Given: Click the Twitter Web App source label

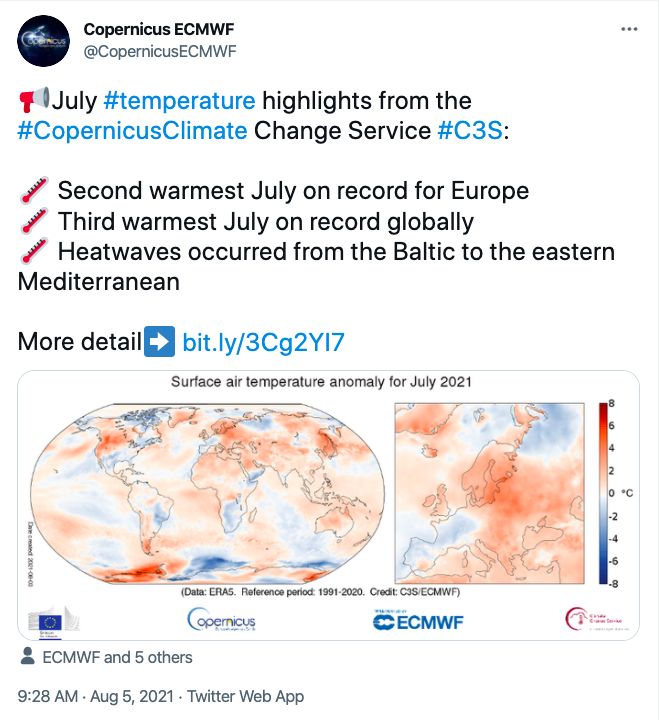Looking at the screenshot, I should tap(245, 696).
